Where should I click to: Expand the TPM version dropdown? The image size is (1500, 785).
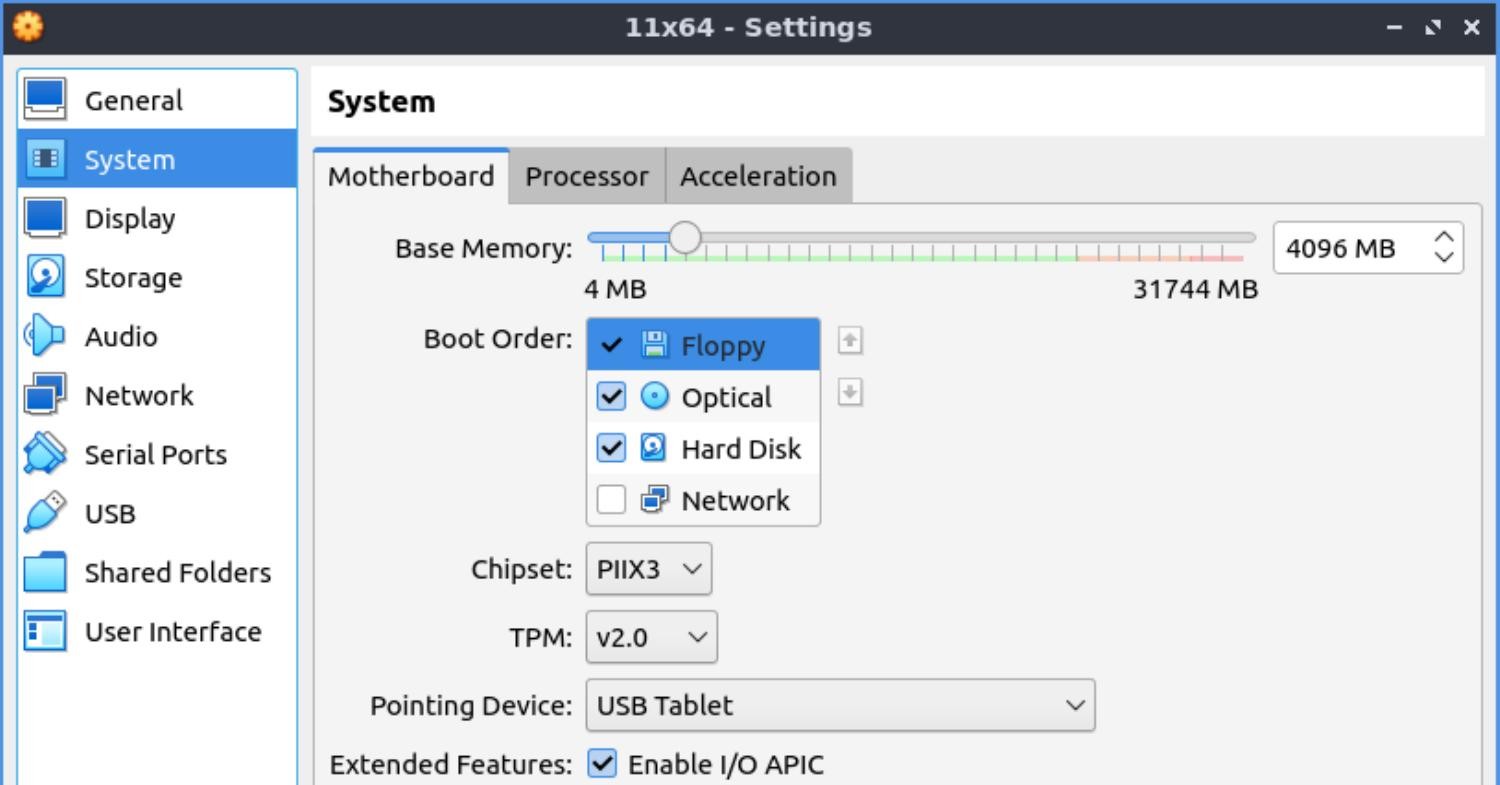pos(651,637)
